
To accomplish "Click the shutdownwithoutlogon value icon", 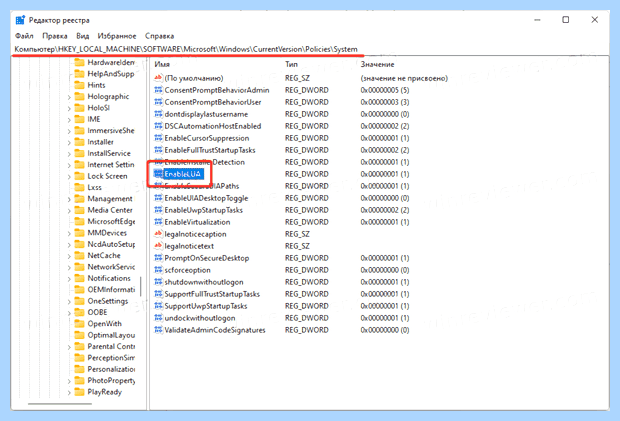I will [x=158, y=282].
